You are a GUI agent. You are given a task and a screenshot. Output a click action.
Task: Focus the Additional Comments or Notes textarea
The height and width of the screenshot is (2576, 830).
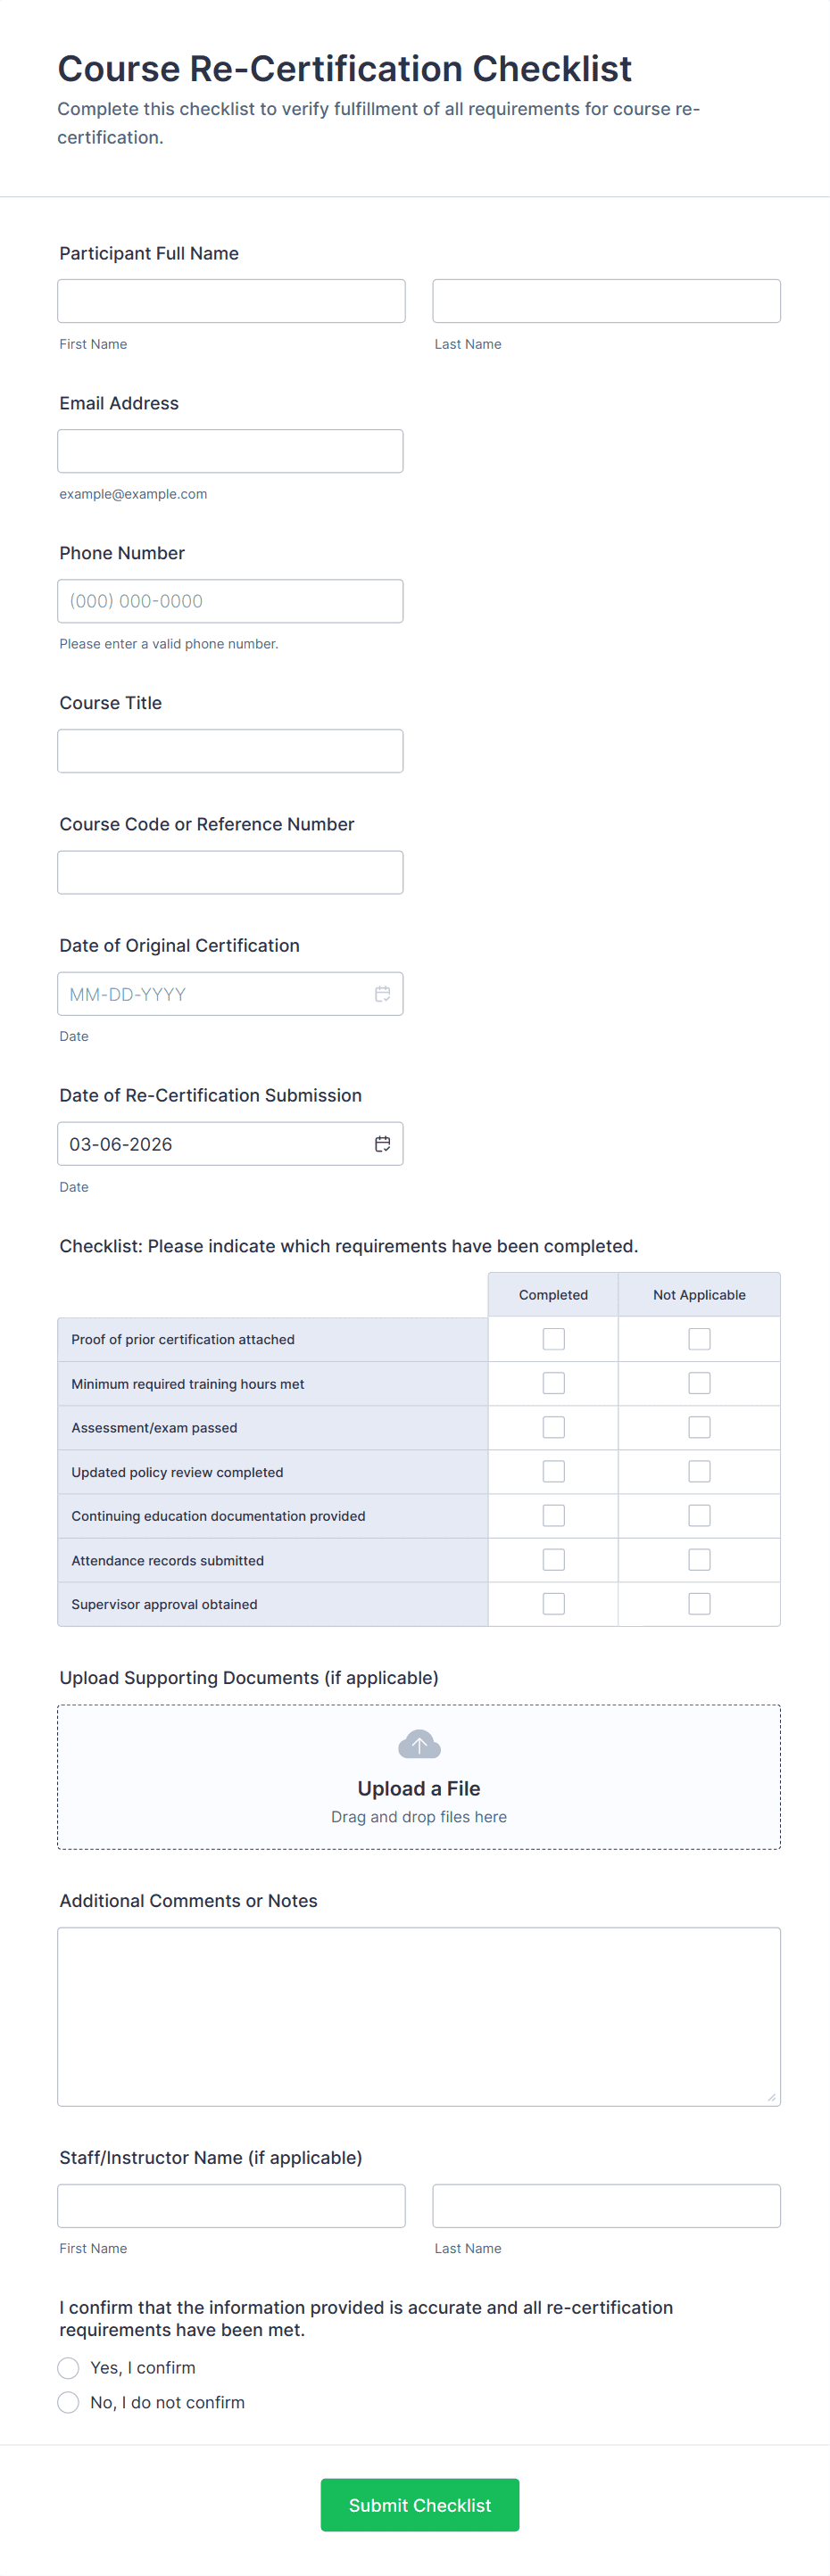point(419,2016)
